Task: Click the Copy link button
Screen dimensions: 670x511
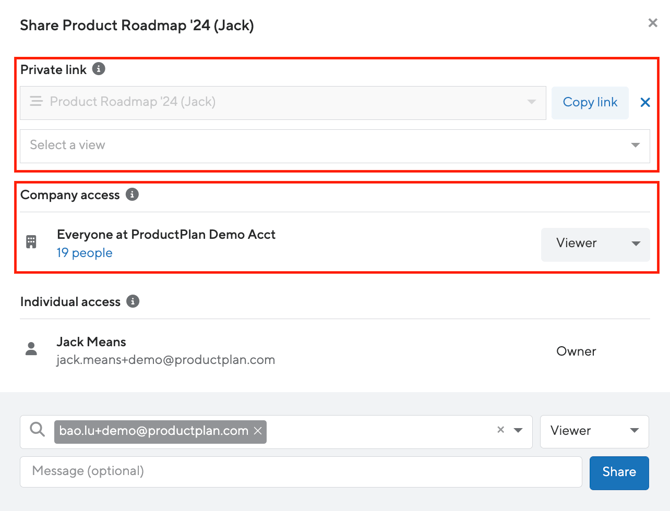Action: [589, 102]
